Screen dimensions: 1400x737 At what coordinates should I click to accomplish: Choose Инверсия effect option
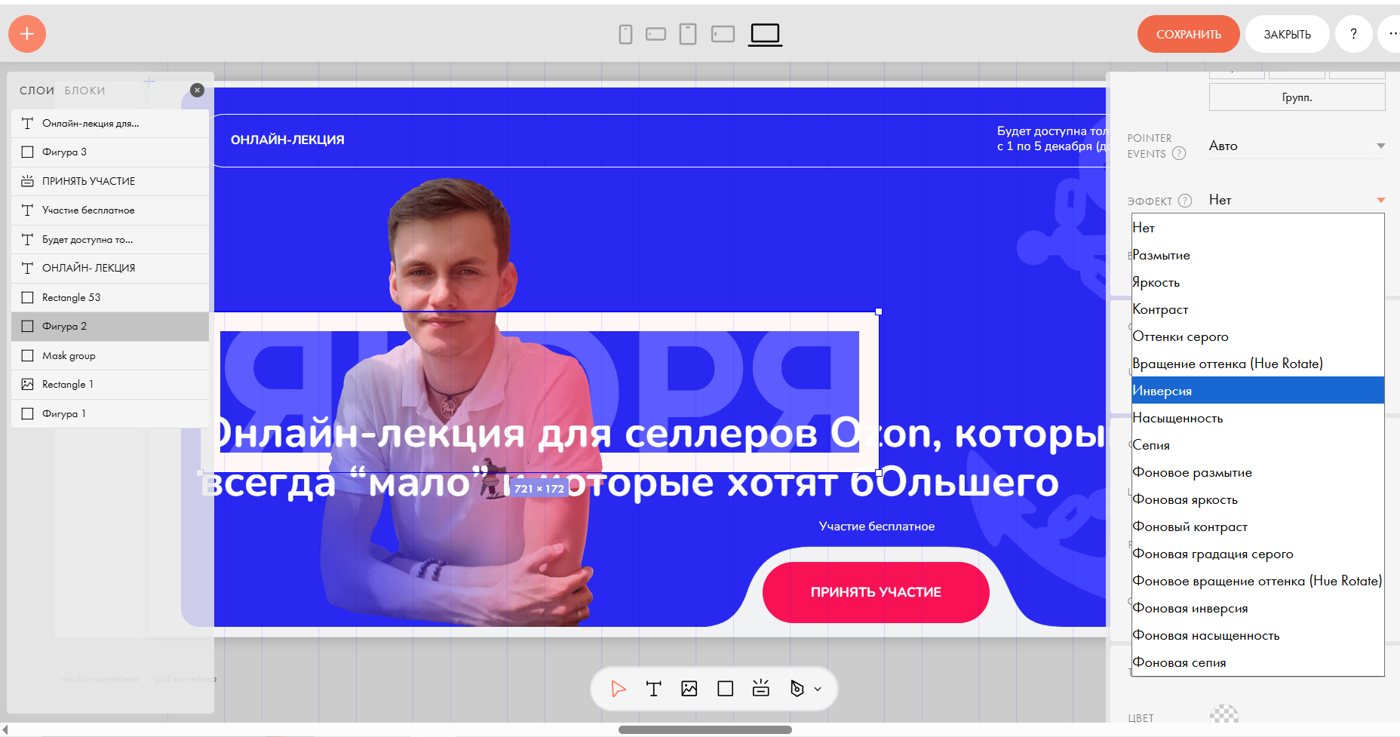(1258, 391)
